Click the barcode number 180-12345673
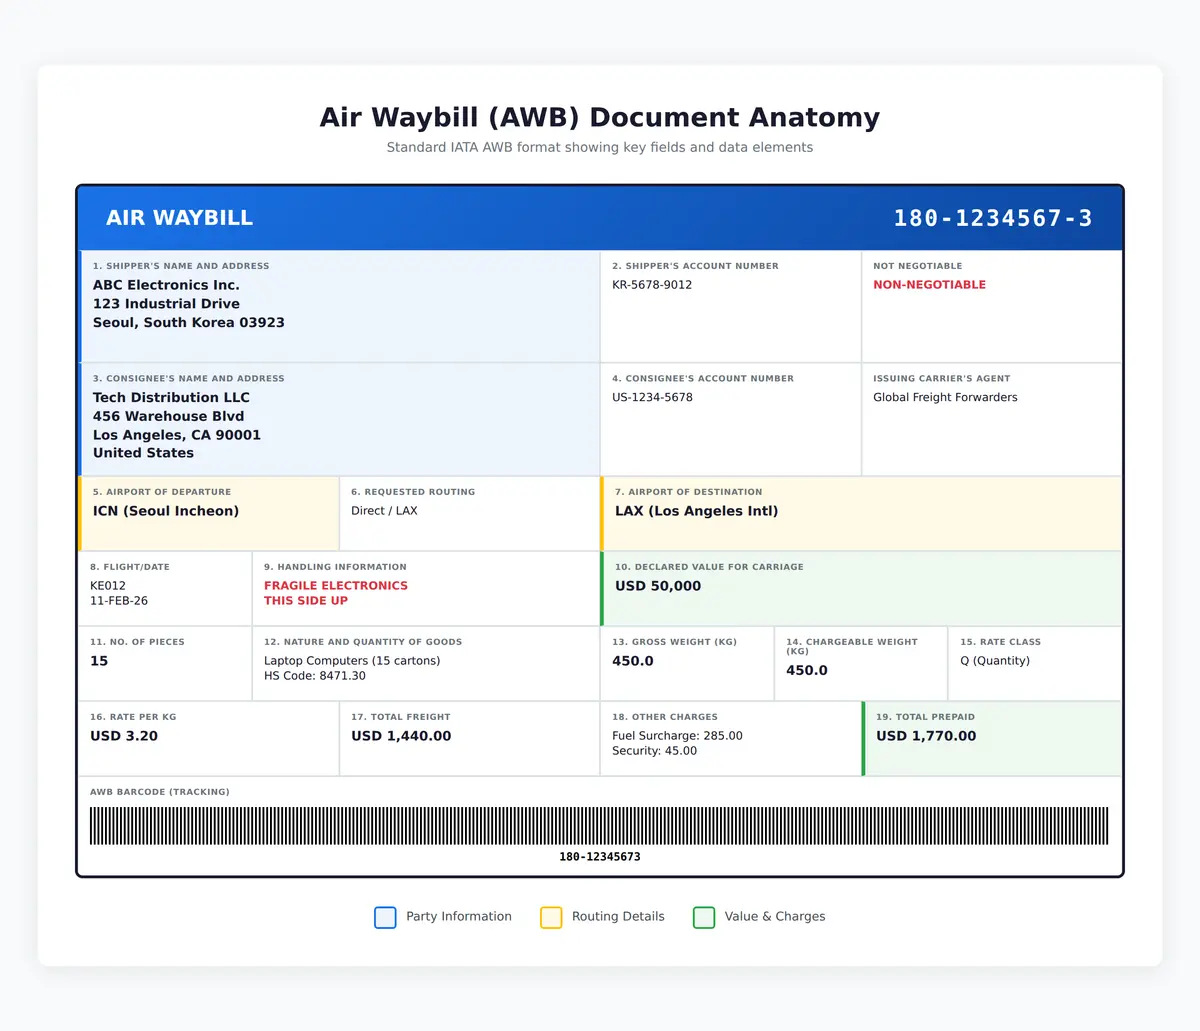Viewport: 1200px width, 1031px height. 600,856
